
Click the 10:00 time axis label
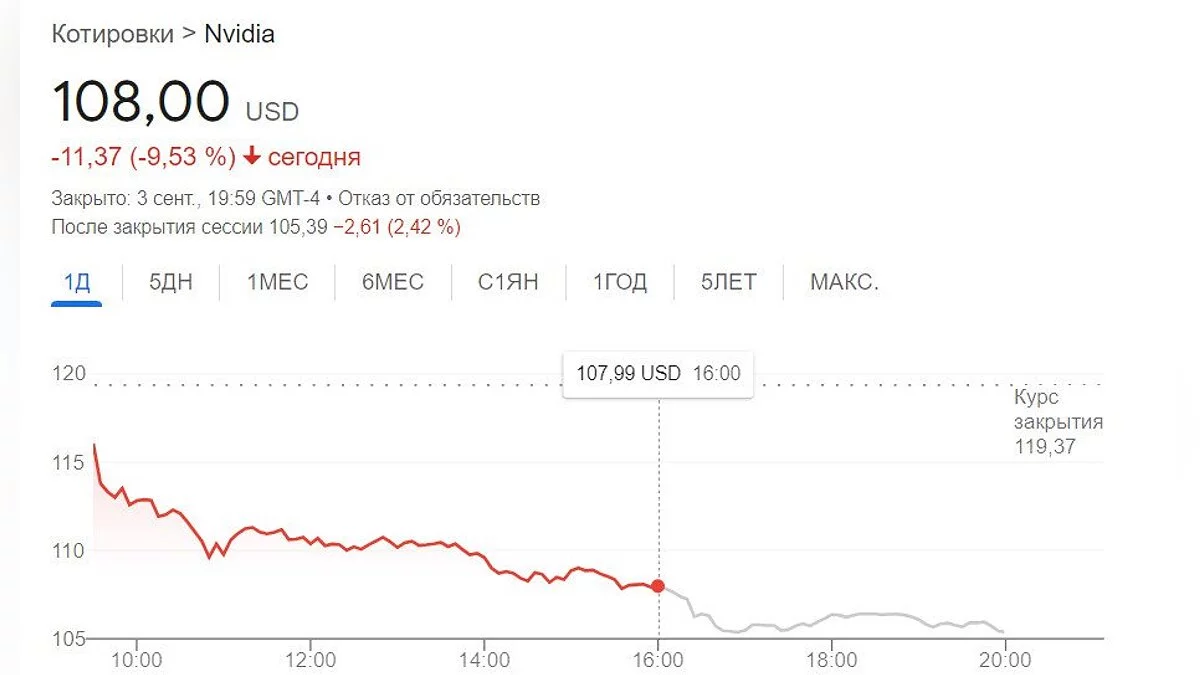pos(136,660)
